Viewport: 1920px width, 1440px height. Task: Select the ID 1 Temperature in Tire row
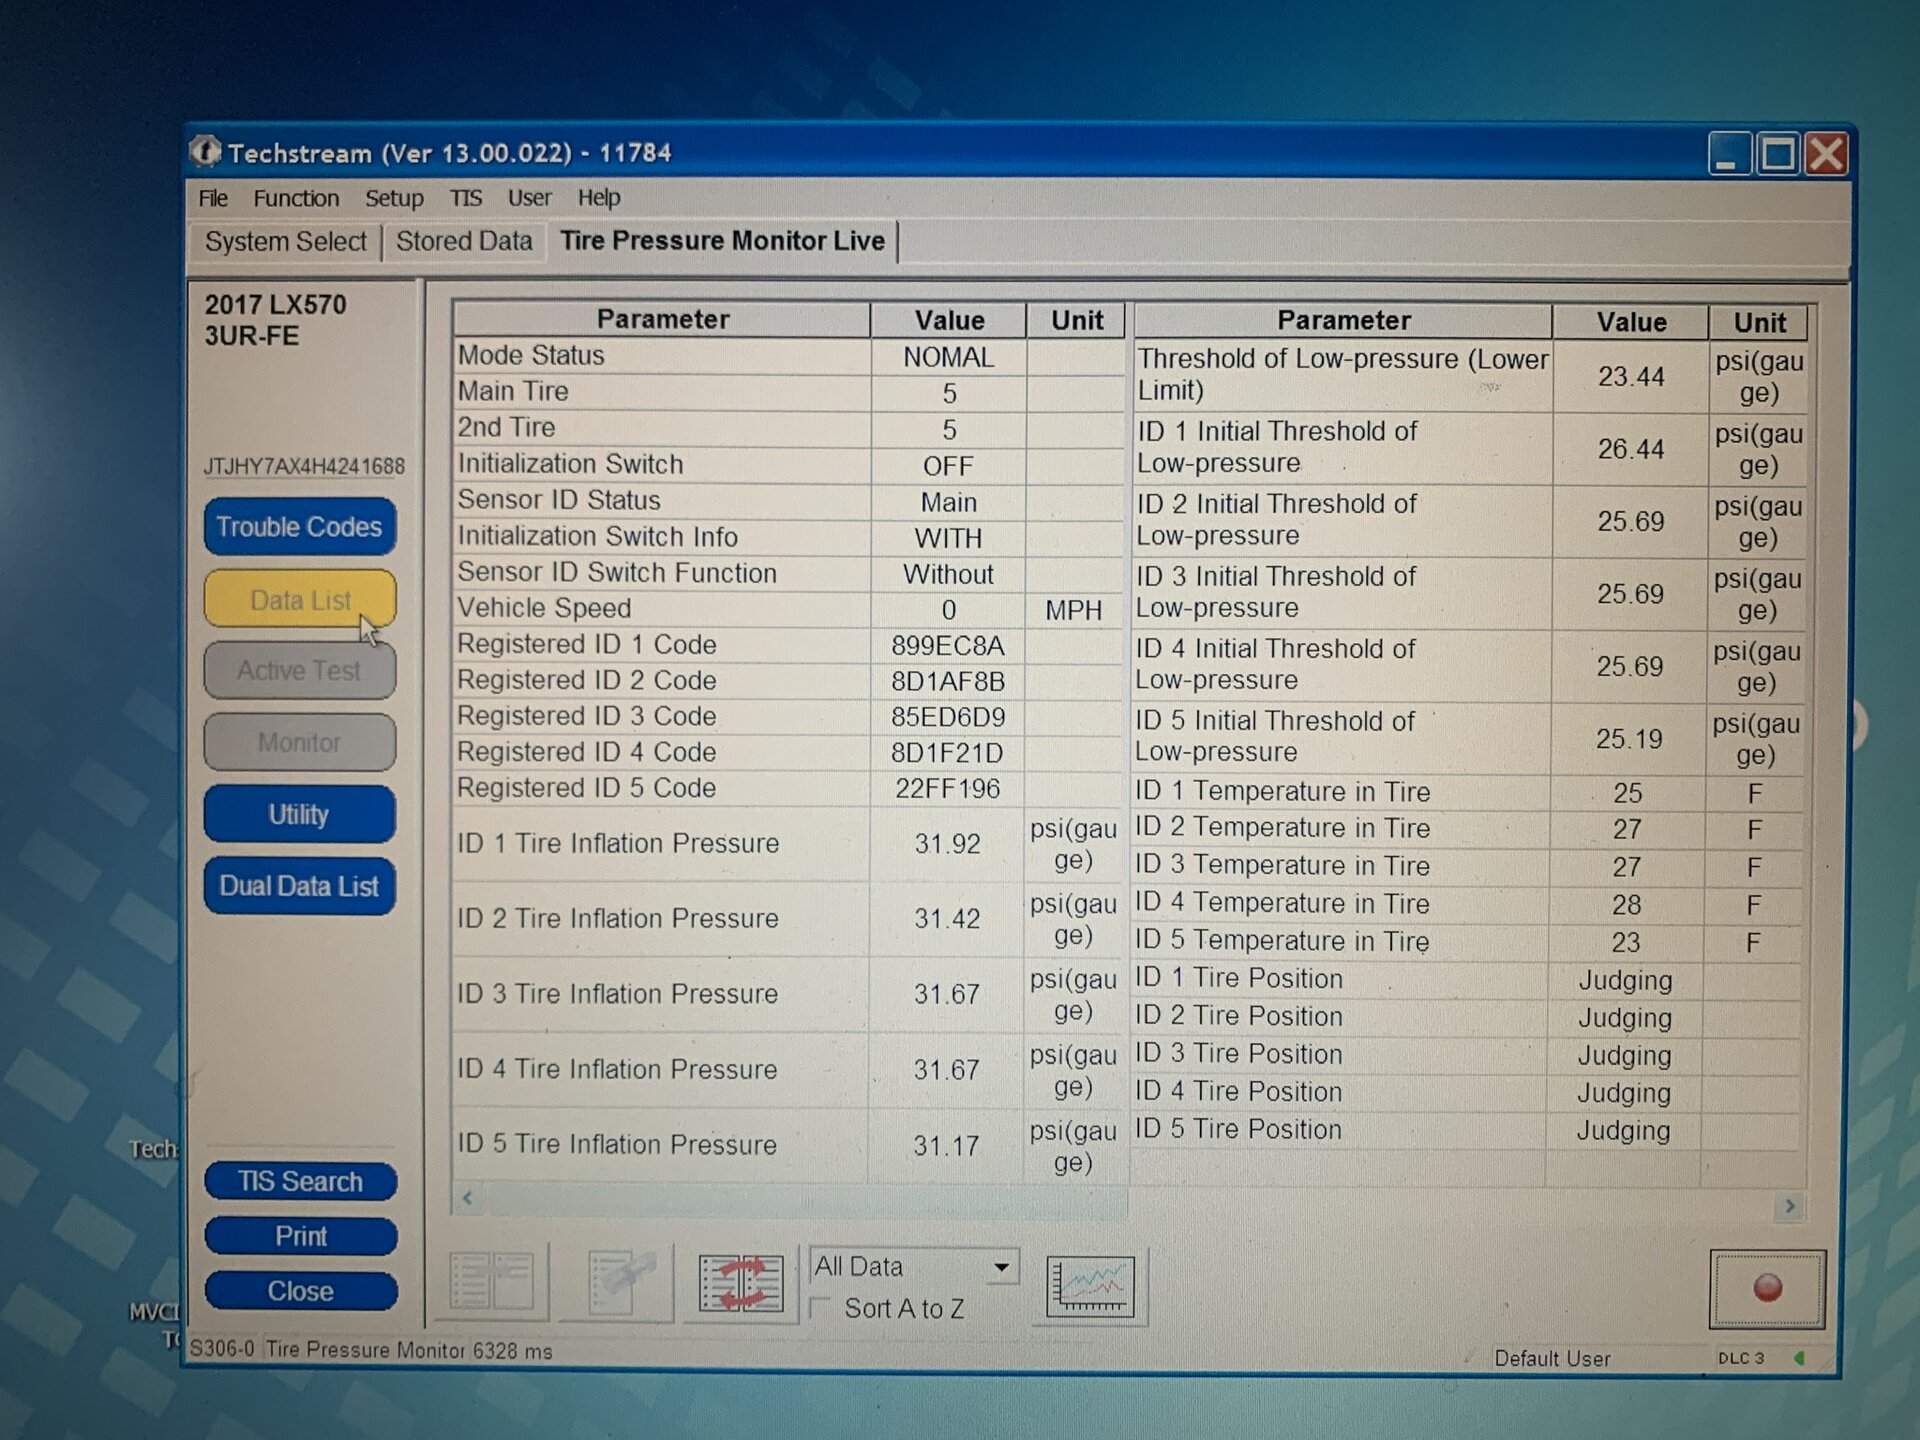click(x=1469, y=793)
